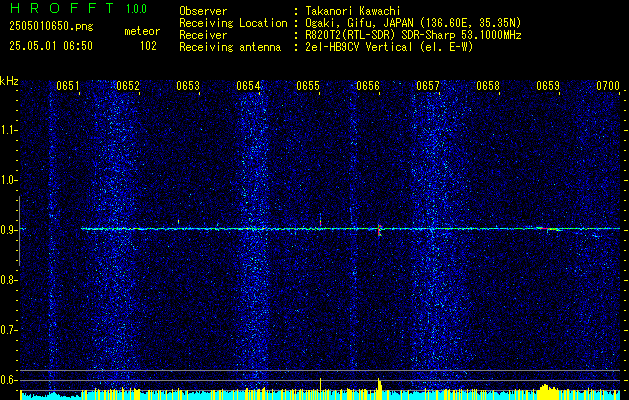Click the small echo spike after 0652
The height and width of the screenshot is (400, 629).
click(179, 222)
